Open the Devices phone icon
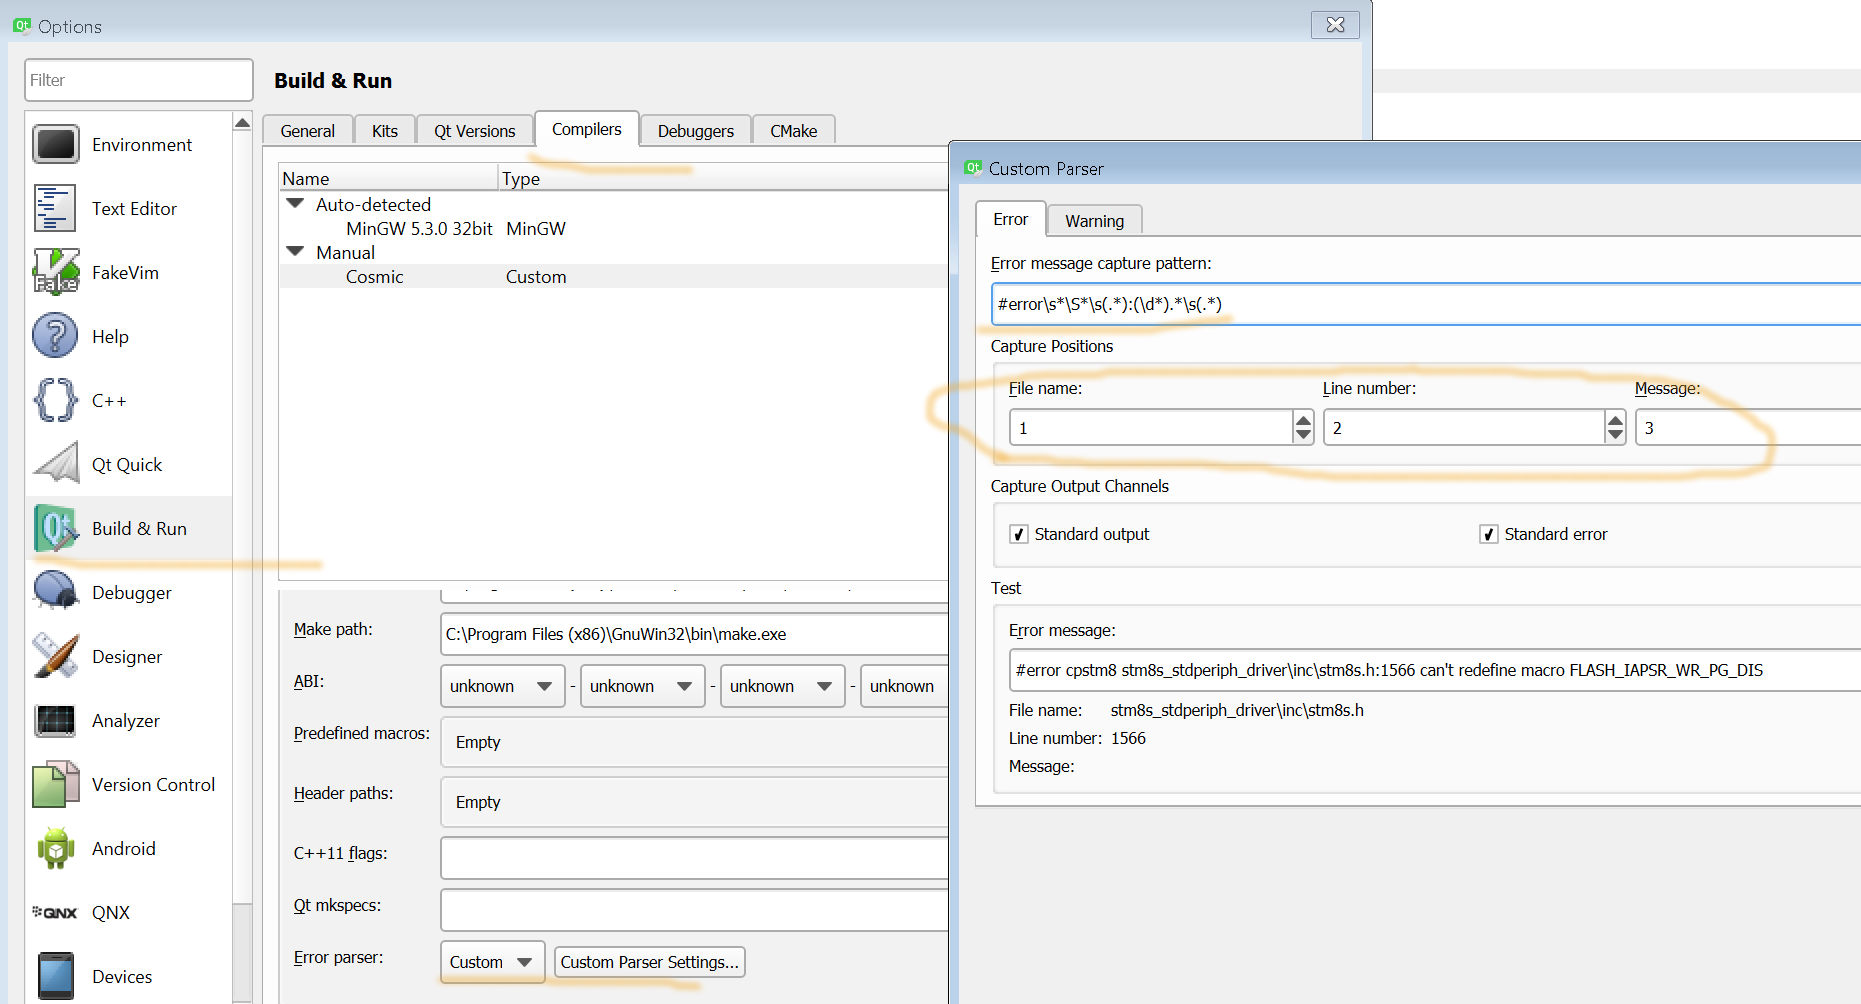 (x=55, y=976)
